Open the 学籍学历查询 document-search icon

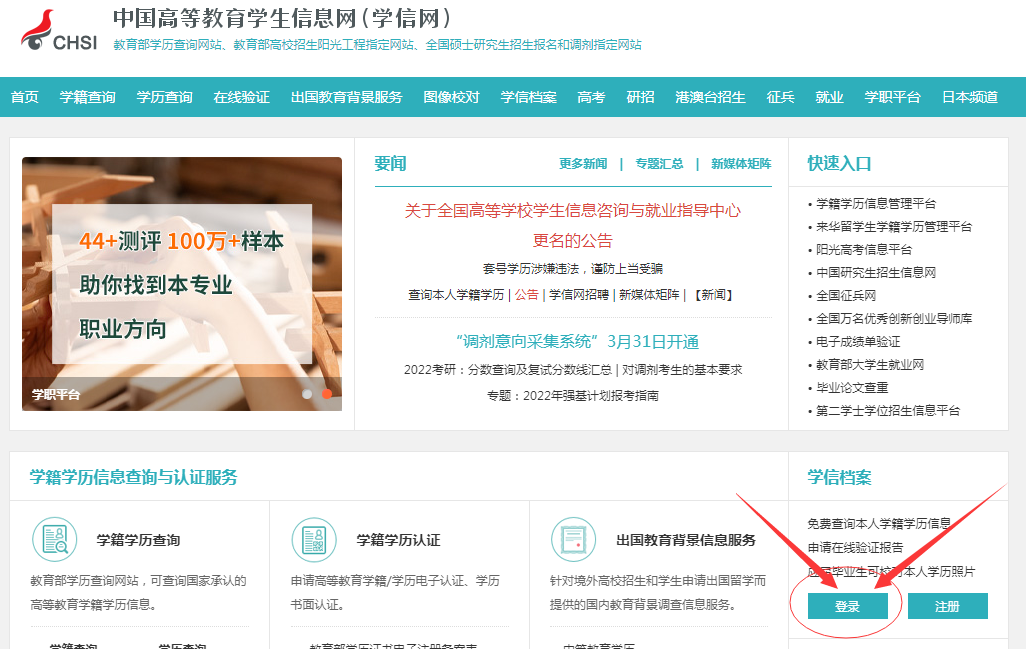point(55,540)
